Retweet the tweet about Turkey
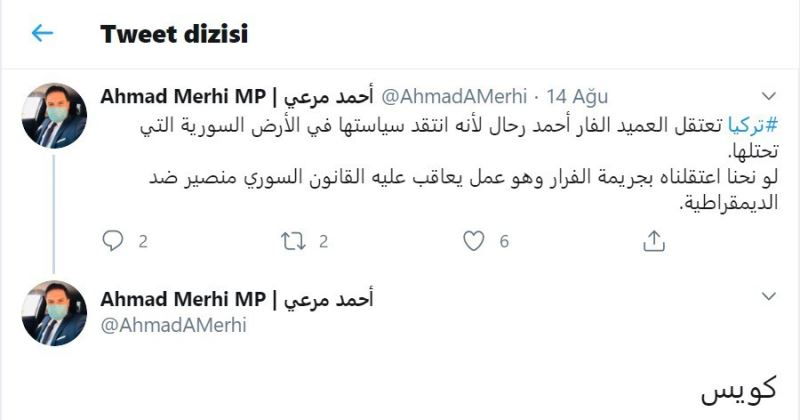Viewport: 800px width, 420px height. [x=295, y=240]
